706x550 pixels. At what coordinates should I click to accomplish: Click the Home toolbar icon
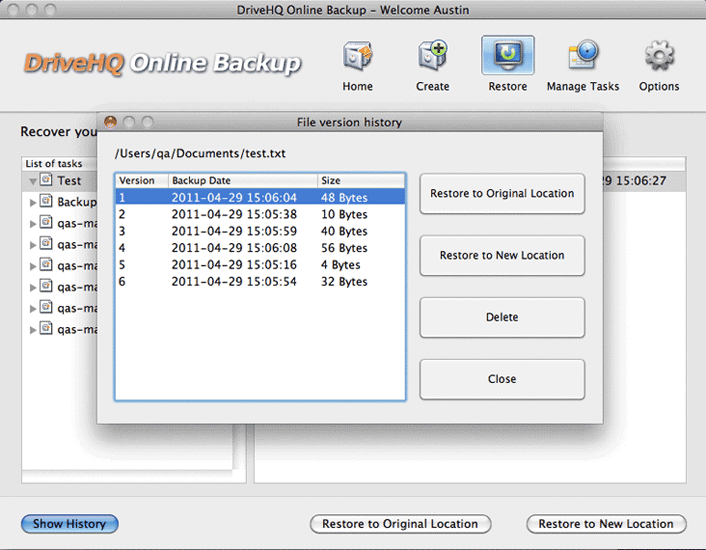357,58
